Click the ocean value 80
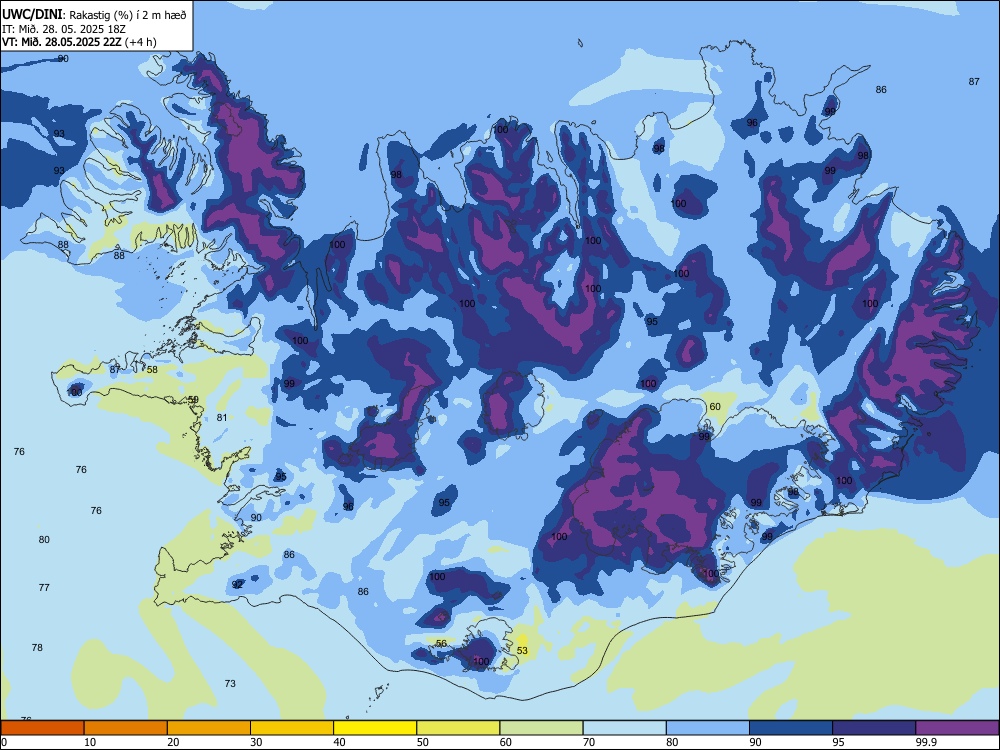Viewport: 1000px width, 750px height. coord(44,540)
